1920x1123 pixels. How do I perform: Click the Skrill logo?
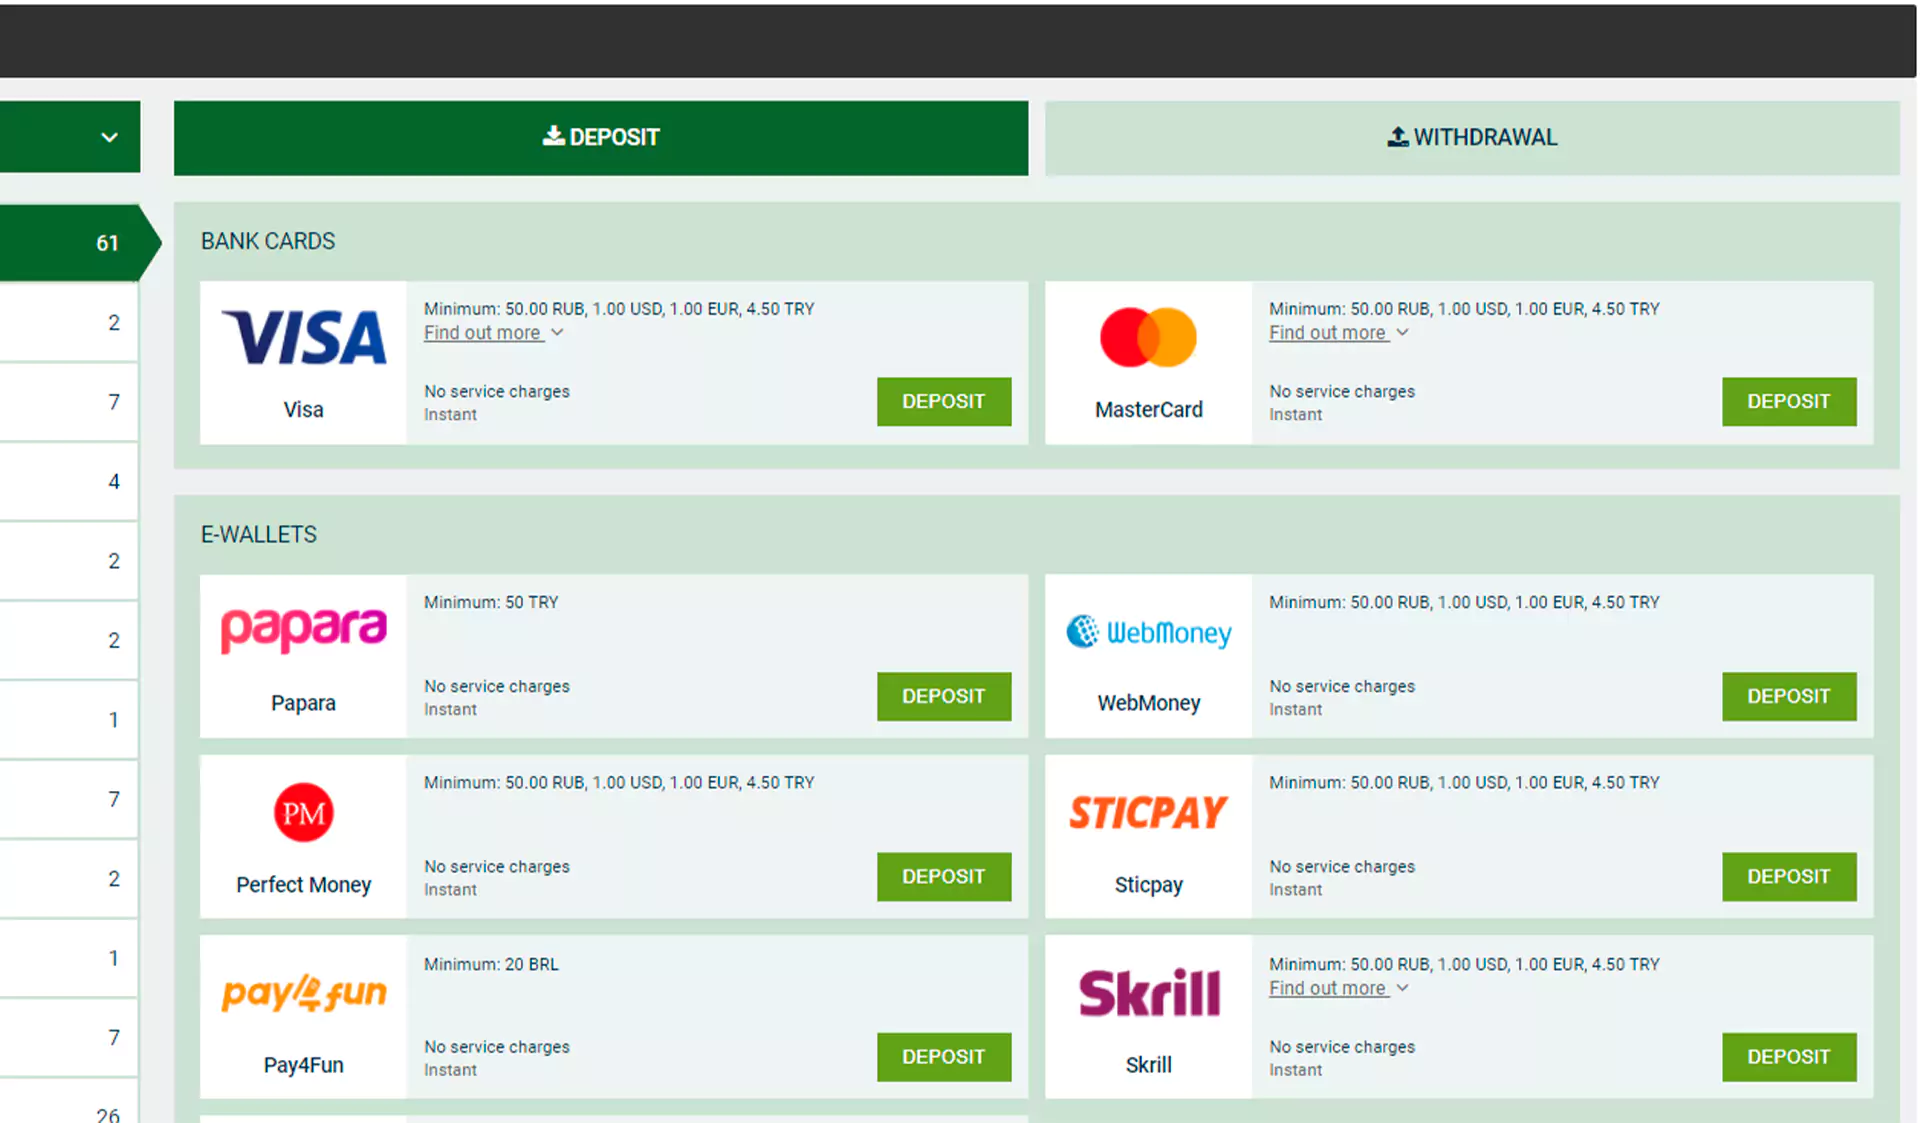[1148, 993]
